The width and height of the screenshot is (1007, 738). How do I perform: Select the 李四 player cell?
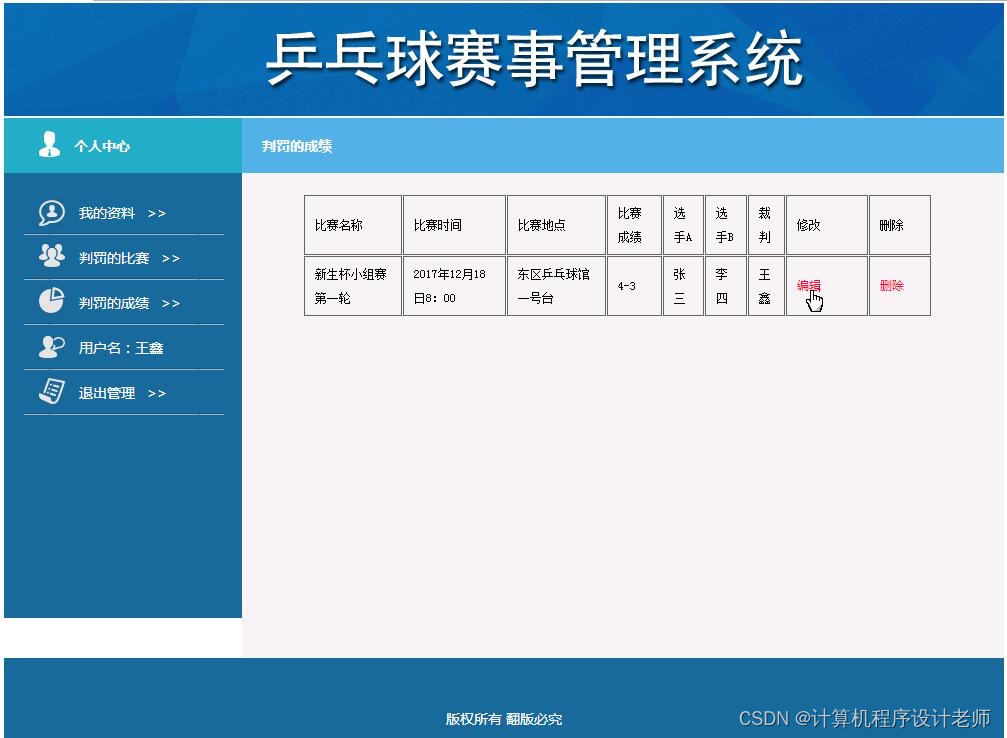(x=726, y=286)
